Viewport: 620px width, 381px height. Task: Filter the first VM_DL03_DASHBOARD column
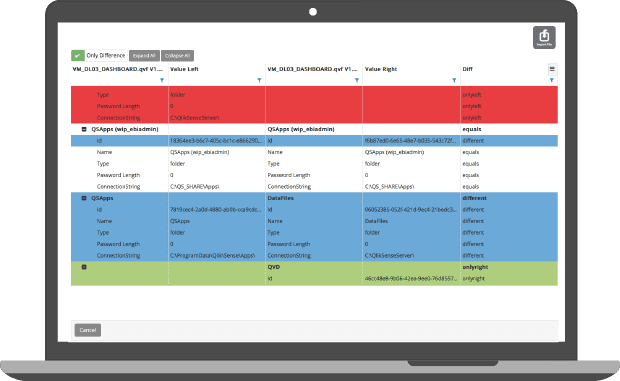pos(162,80)
